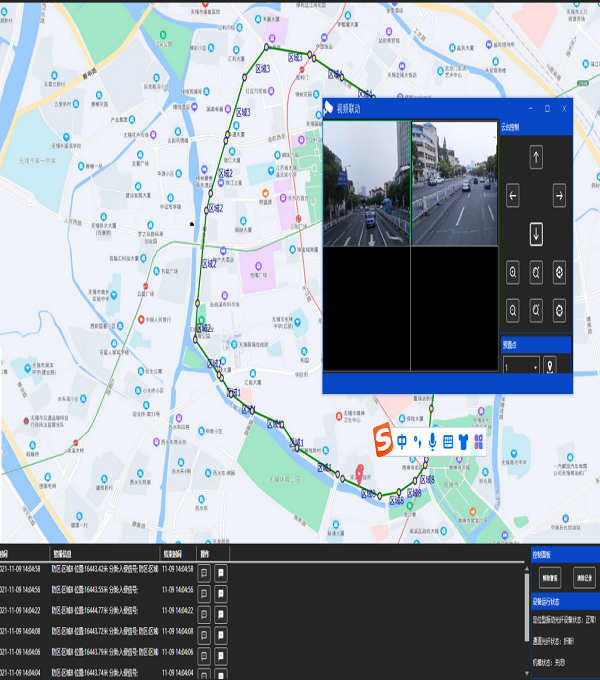Click filled flag icon for 14:04:06 alarm row
The height and width of the screenshot is (680, 600).
tap(221, 656)
